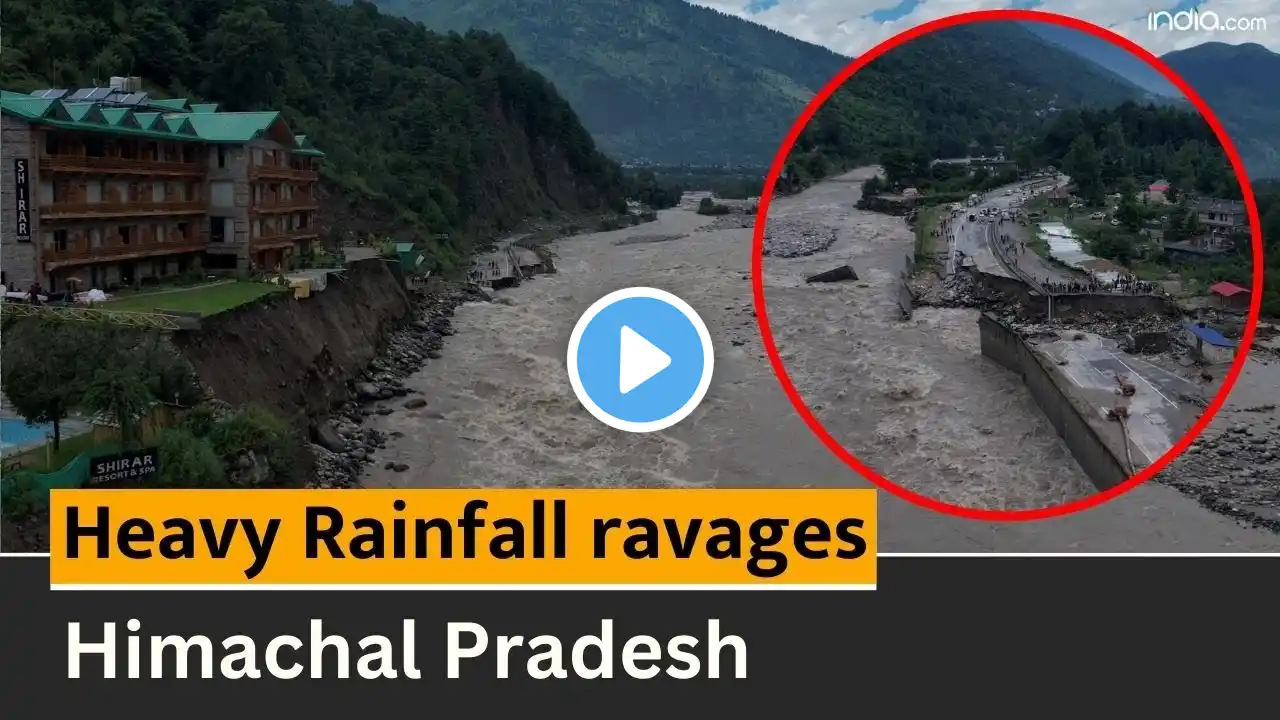Viewport: 1280px width, 720px height.
Task: Click the Shirar Resort & Spa sign board
Action: pyautogui.click(x=123, y=466)
